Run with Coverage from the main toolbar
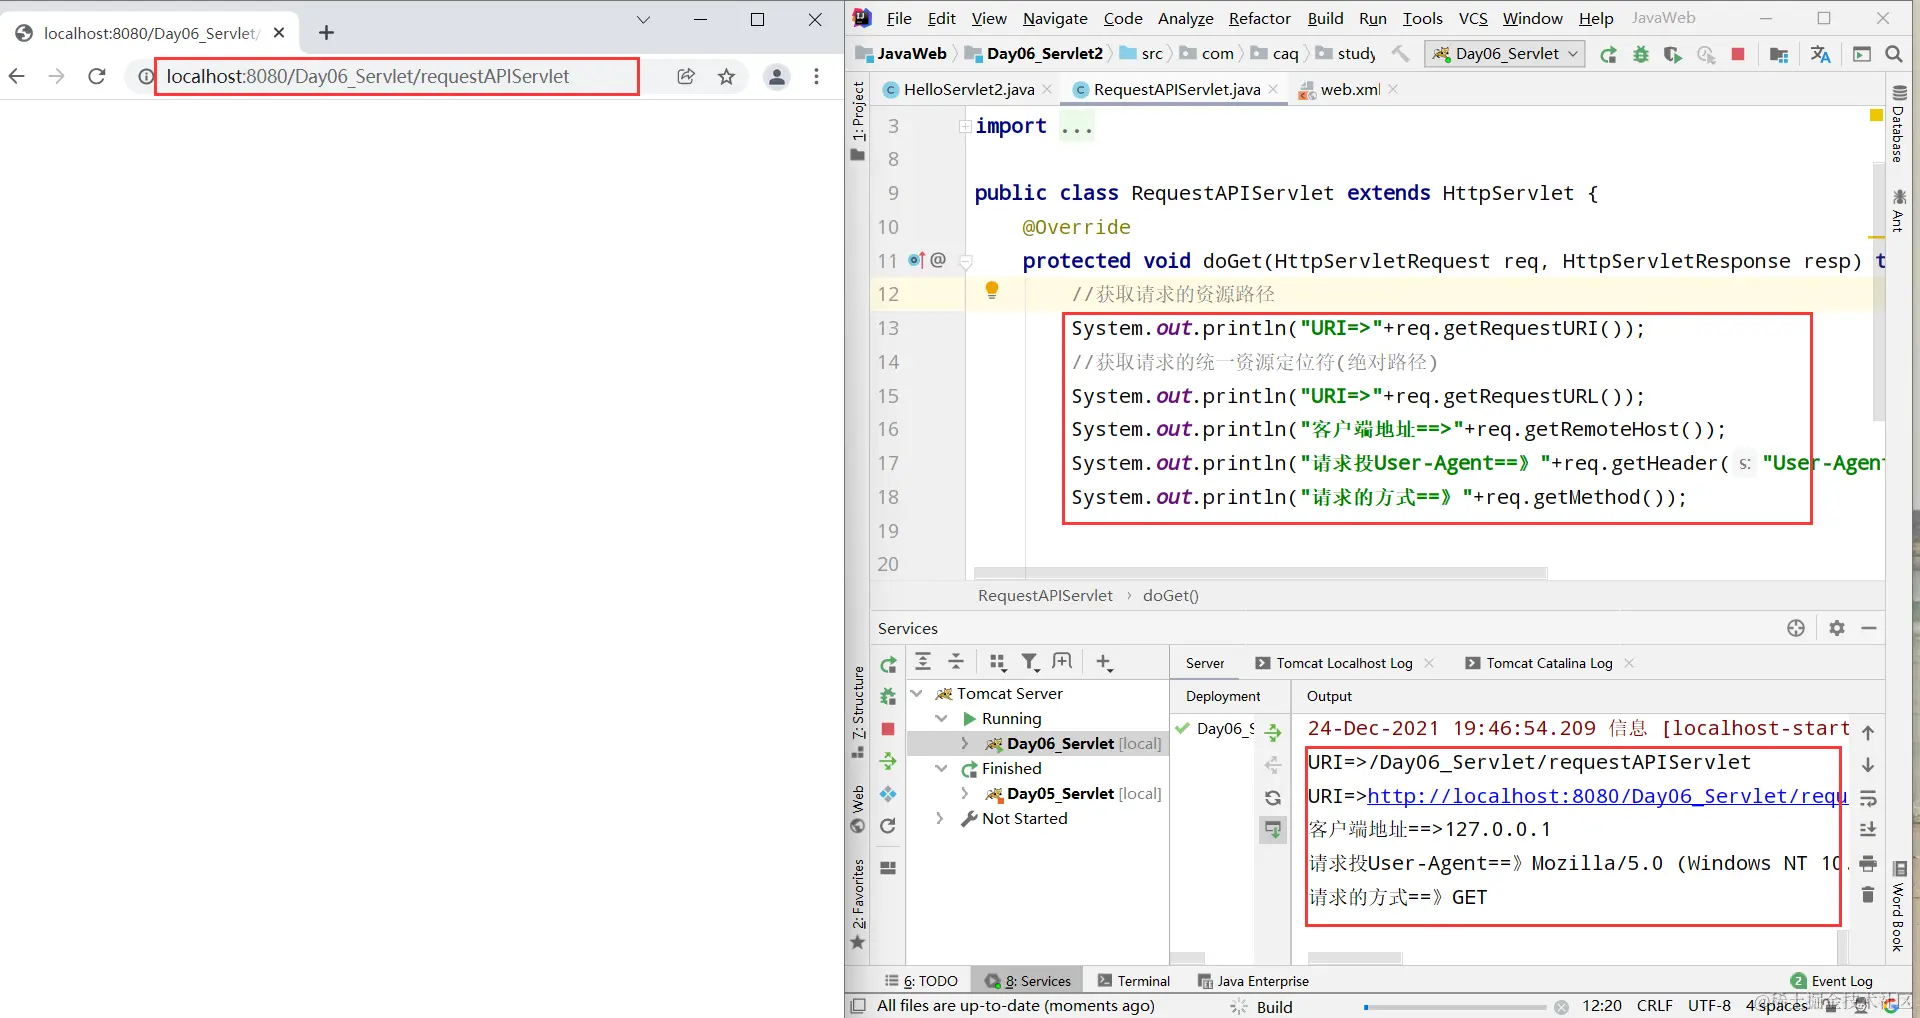Image resolution: width=1920 pixels, height=1018 pixels. point(1673,54)
